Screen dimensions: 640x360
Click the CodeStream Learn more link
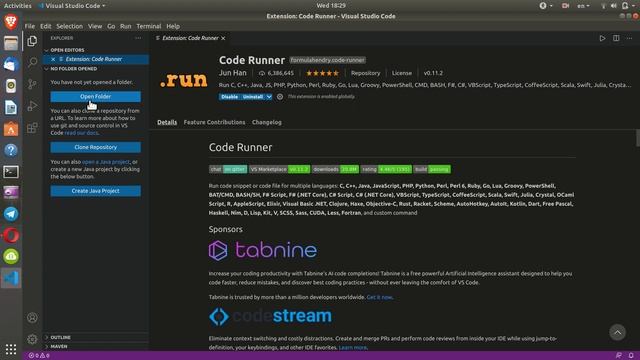pyautogui.click(x=353, y=347)
